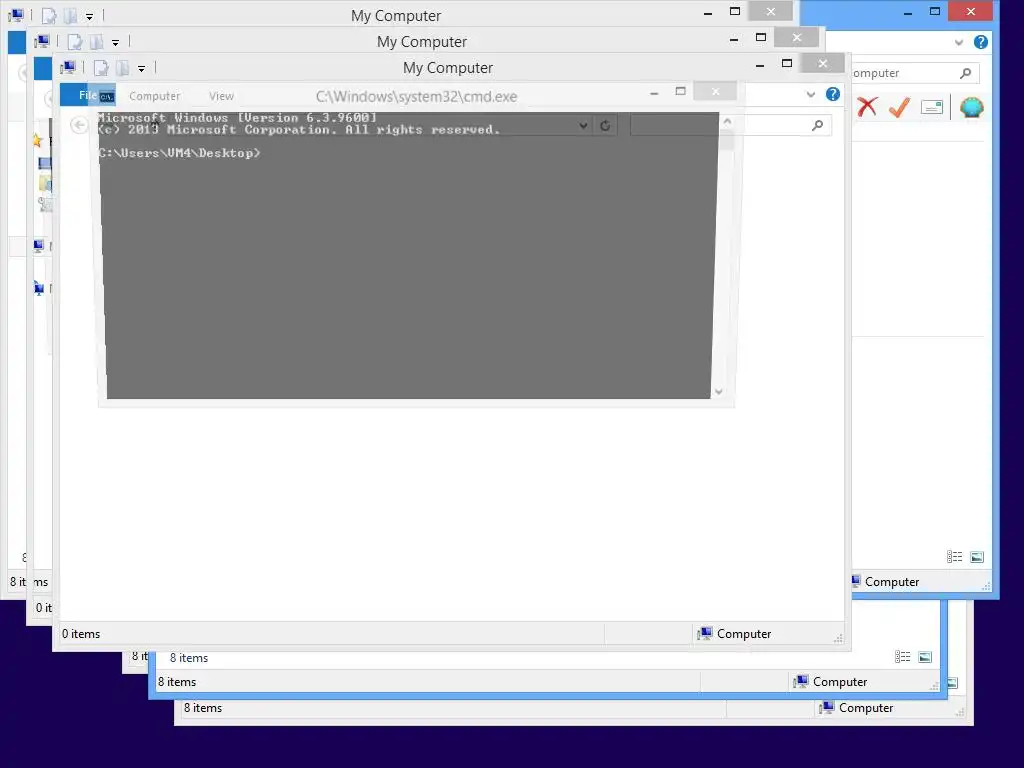Minimize the frontmost My Computer window
The width and height of the screenshot is (1024, 768).
point(760,65)
